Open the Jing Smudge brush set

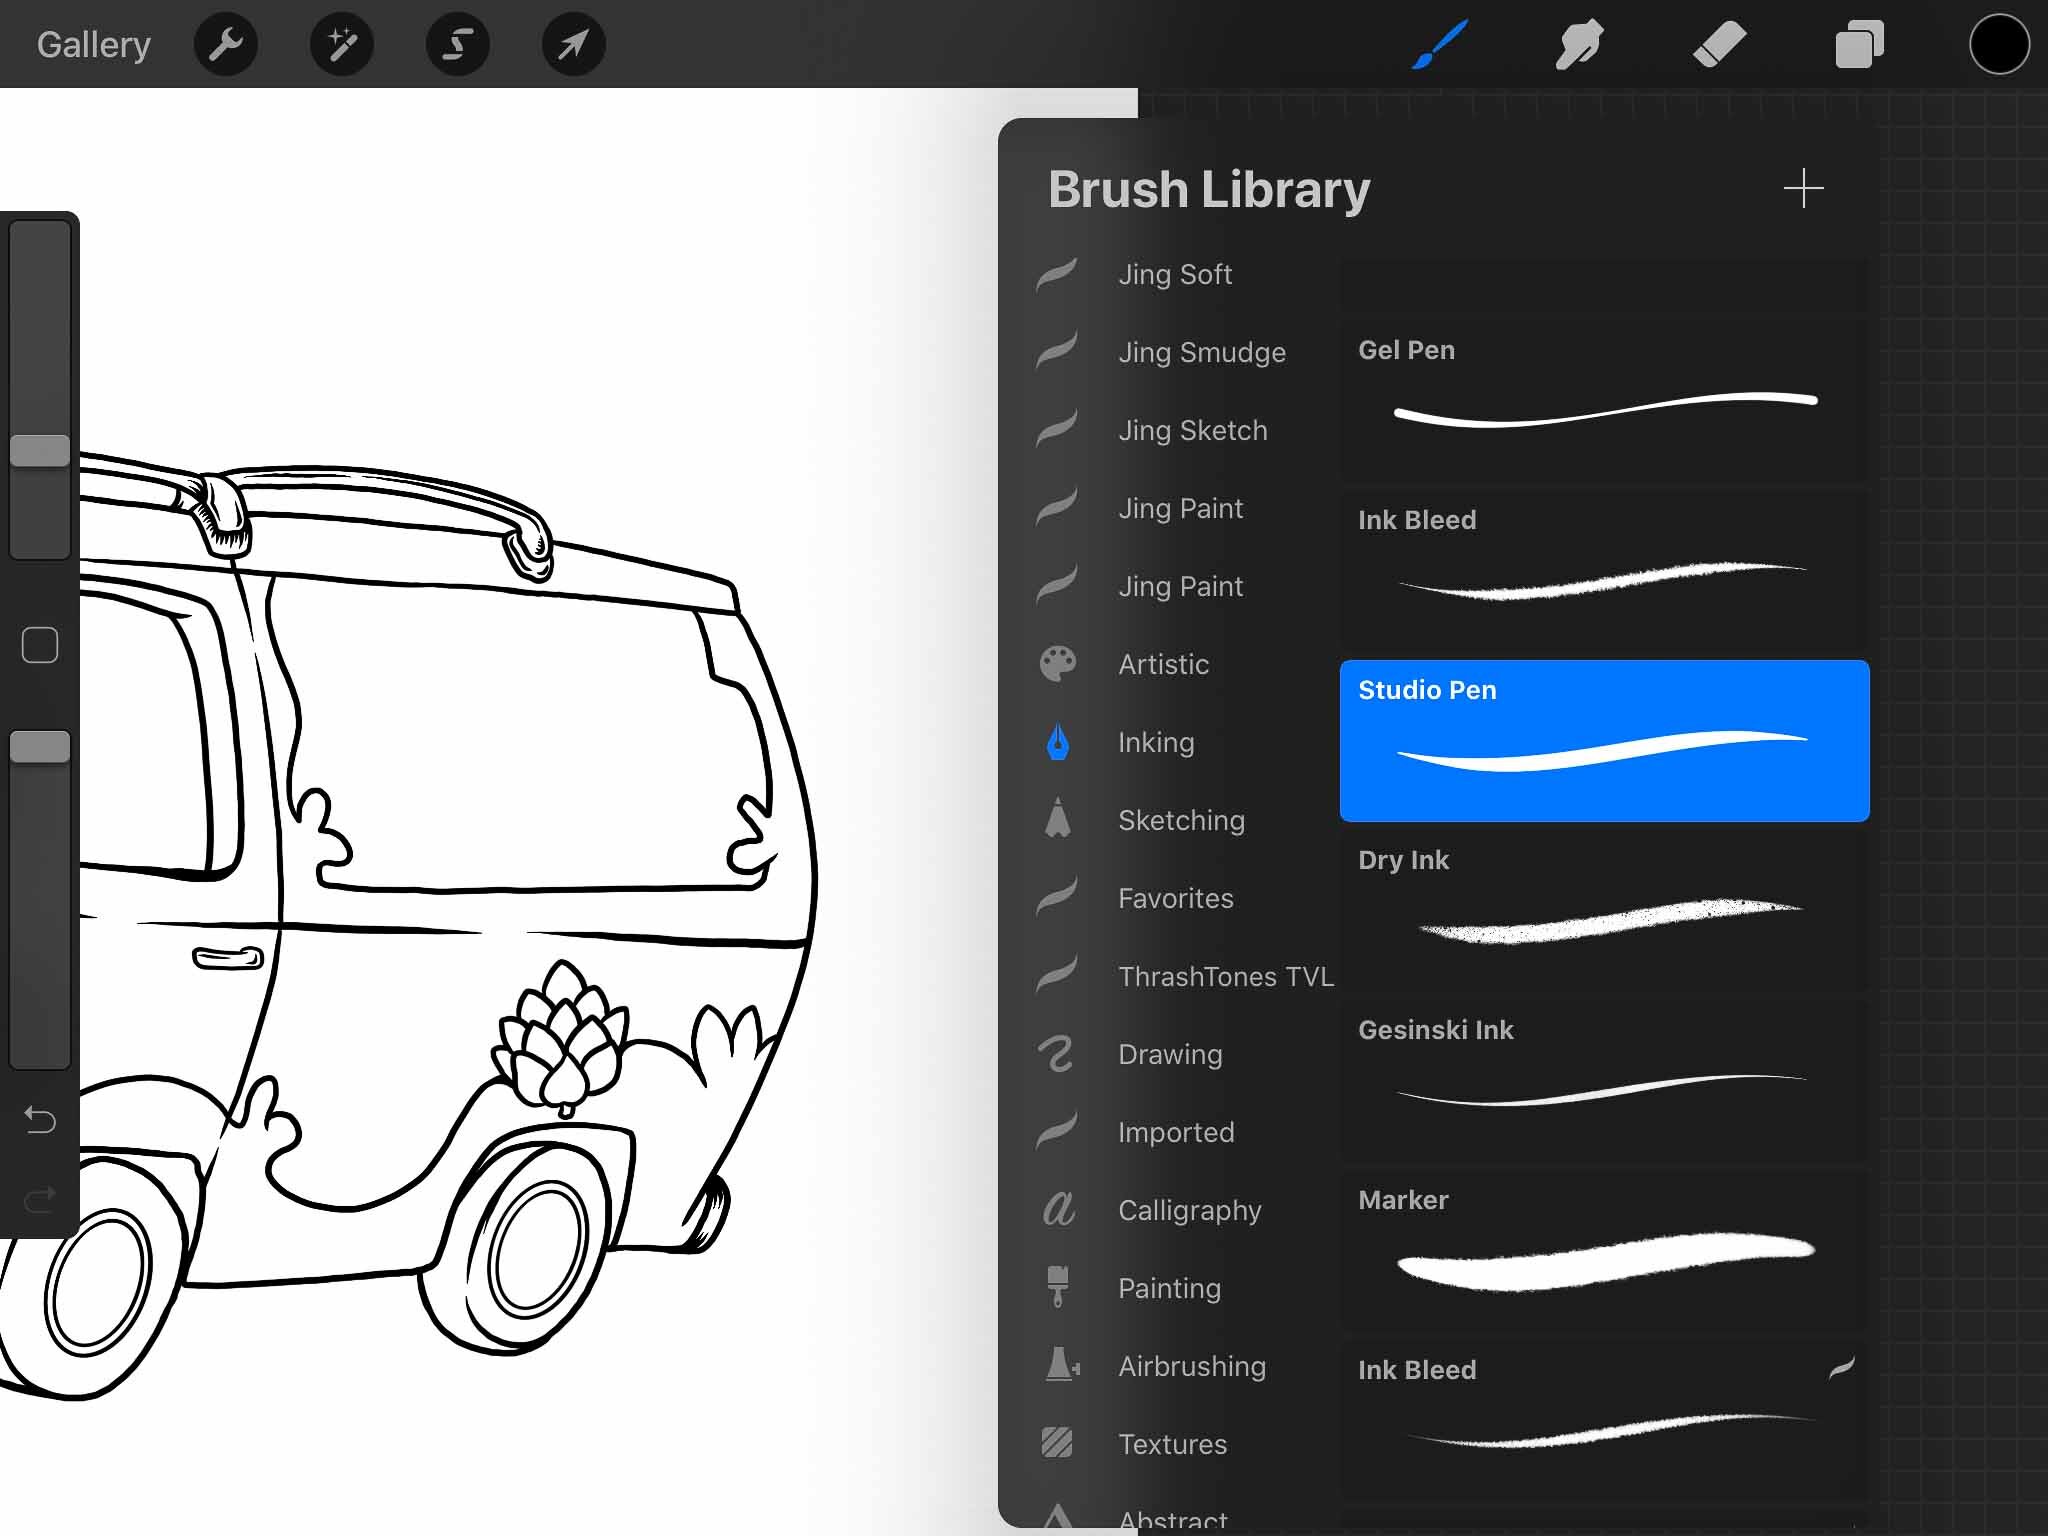tap(1202, 352)
